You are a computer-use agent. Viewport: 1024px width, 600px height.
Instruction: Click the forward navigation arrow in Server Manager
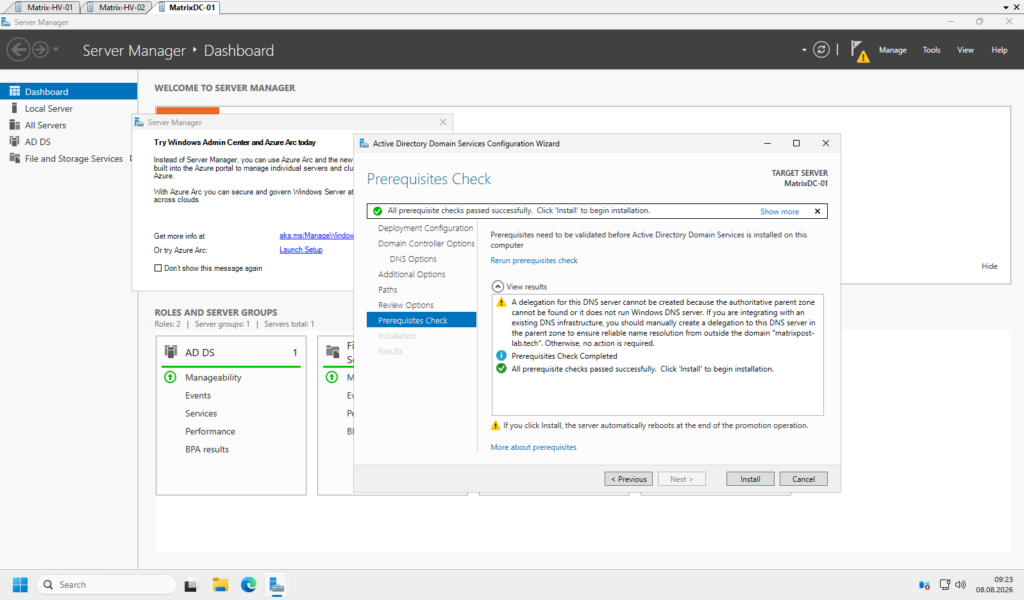tap(40, 50)
